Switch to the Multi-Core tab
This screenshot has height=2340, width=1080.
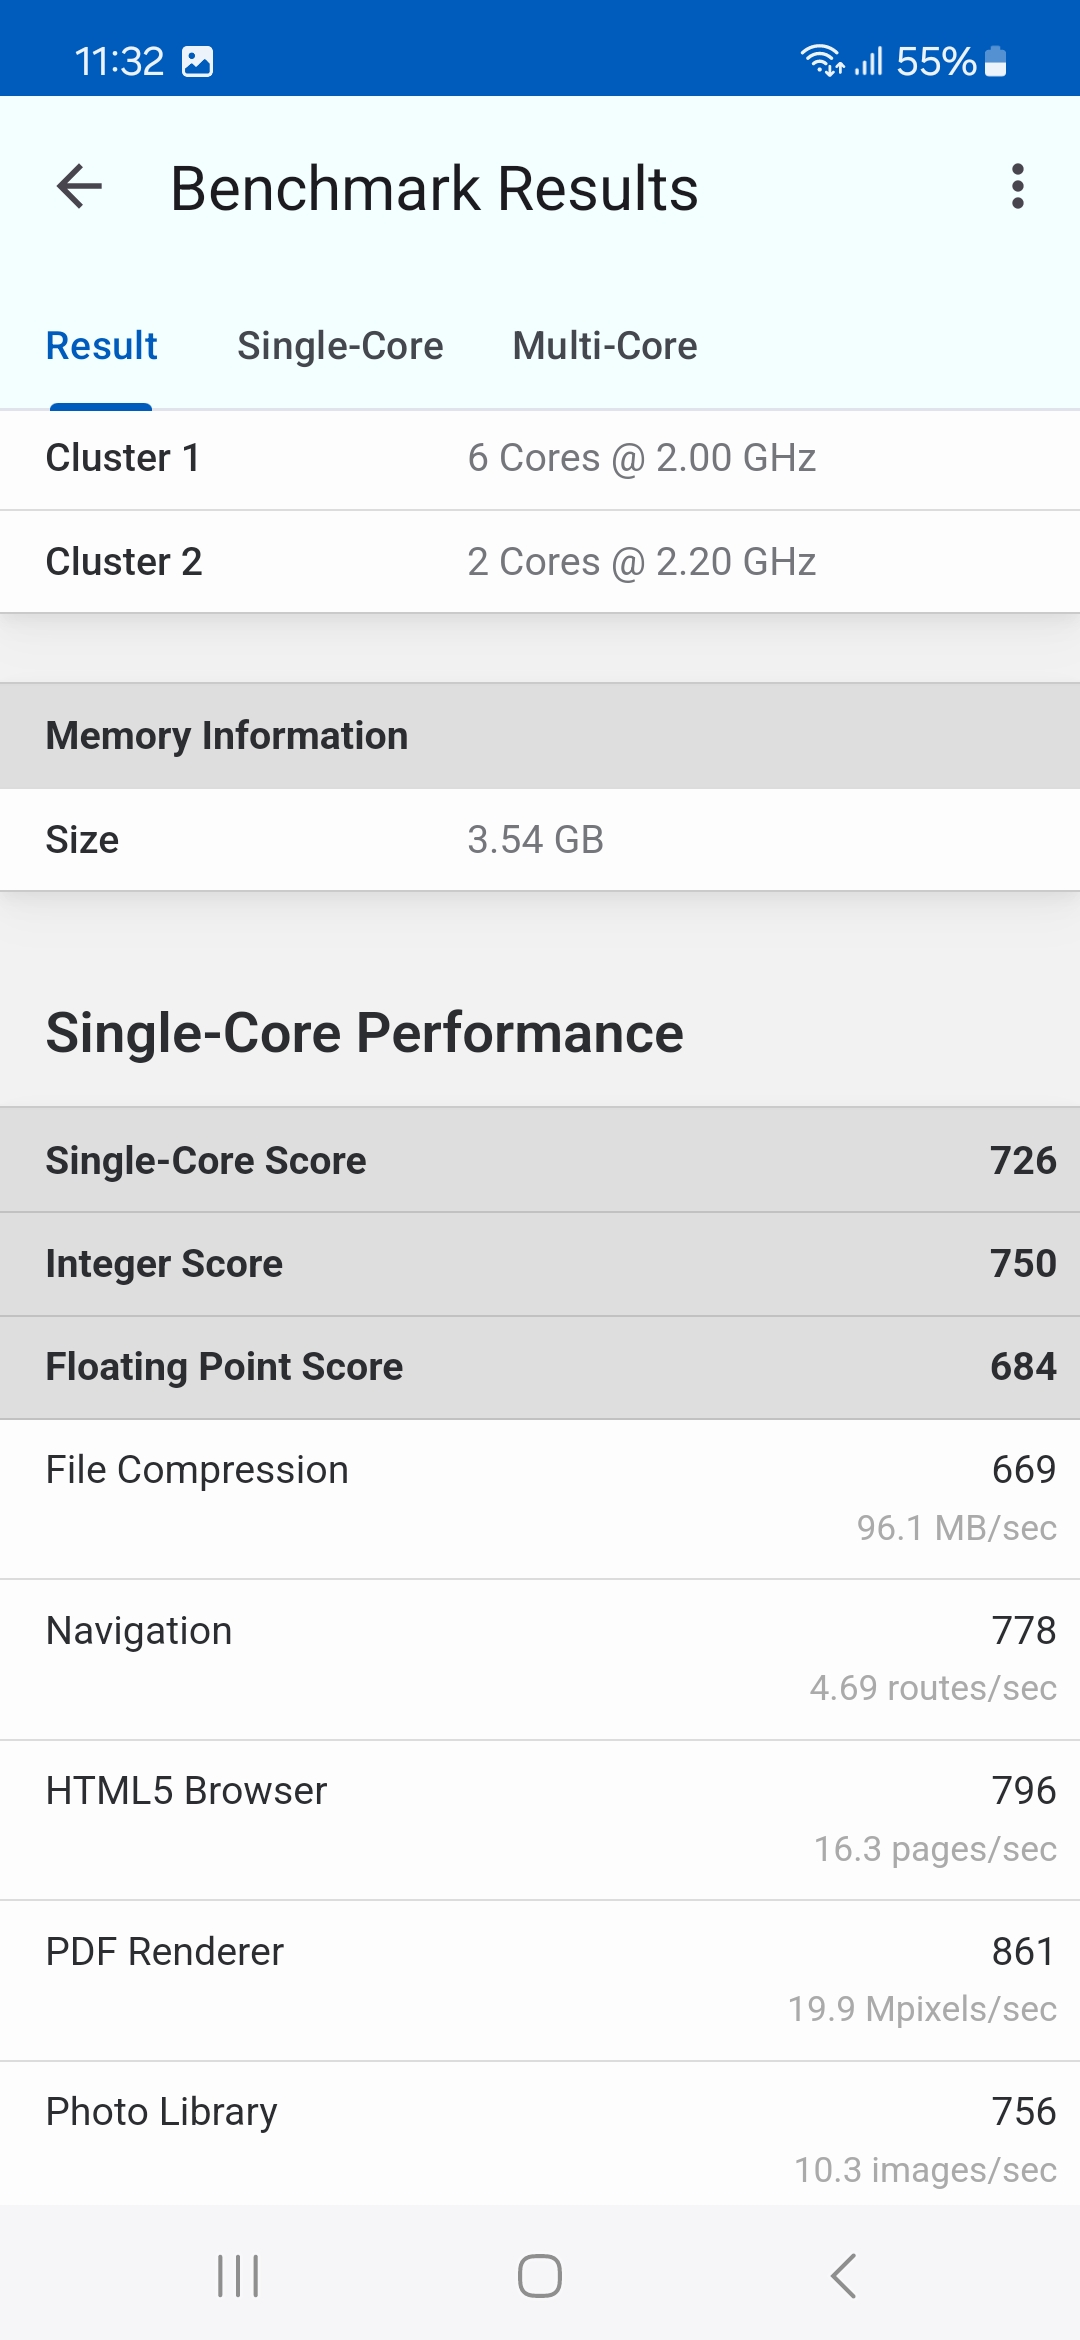[x=605, y=346]
